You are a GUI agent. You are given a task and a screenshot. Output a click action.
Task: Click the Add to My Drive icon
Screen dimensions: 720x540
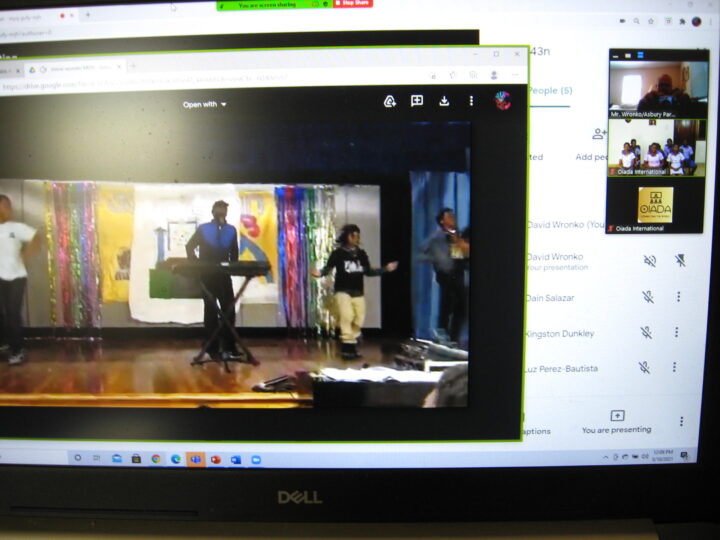pos(390,101)
